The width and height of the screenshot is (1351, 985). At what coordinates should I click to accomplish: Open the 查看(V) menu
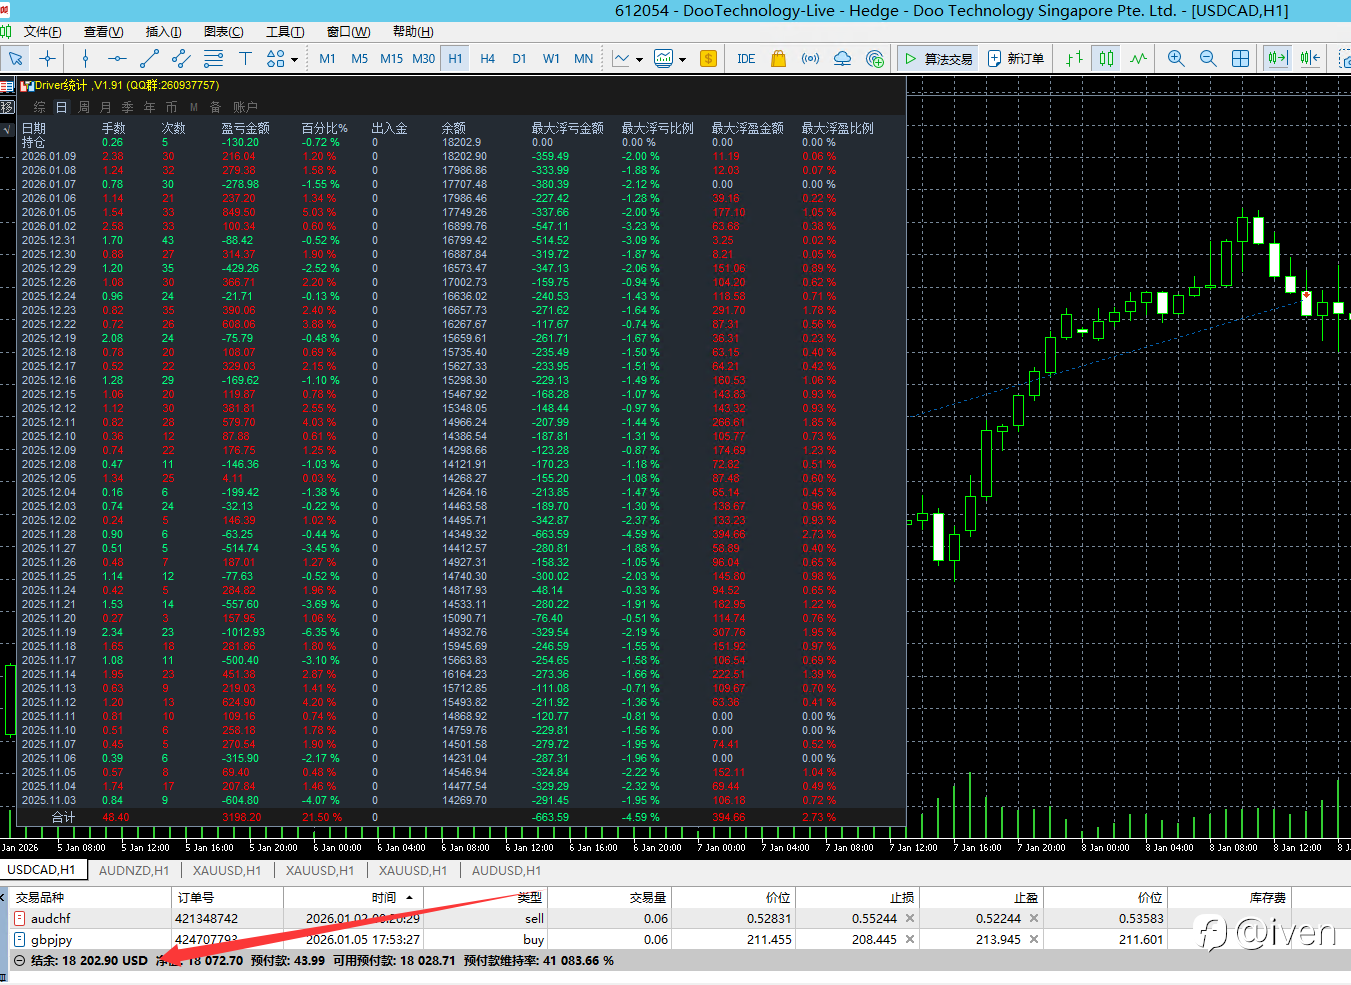coord(103,32)
